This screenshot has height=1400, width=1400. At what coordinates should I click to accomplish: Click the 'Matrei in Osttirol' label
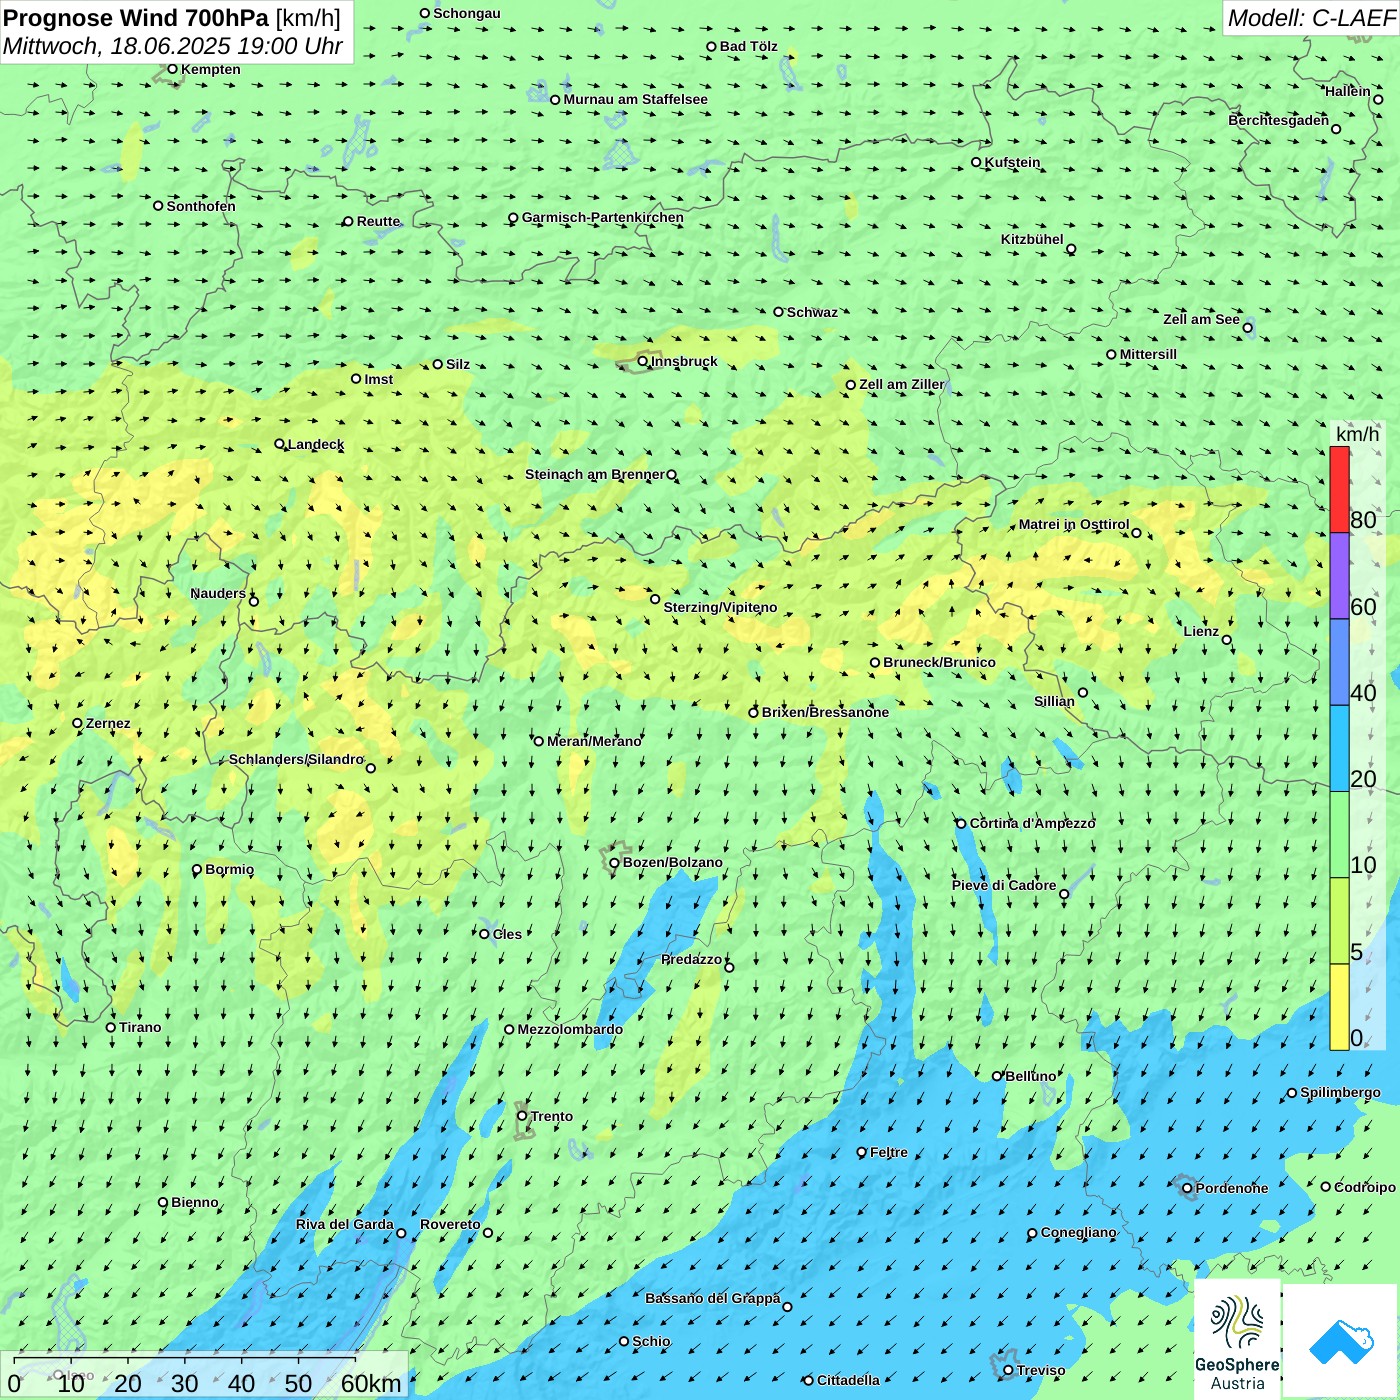[1074, 524]
